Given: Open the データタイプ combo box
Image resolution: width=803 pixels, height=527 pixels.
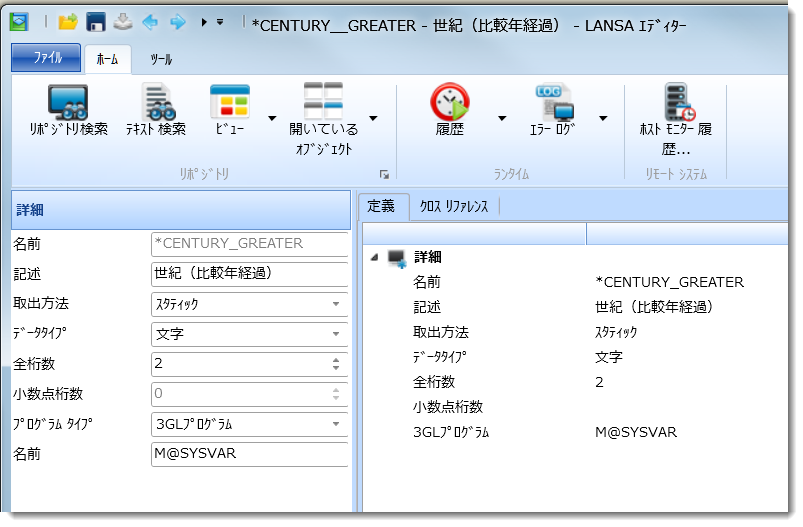Looking at the screenshot, I should pos(250,334).
